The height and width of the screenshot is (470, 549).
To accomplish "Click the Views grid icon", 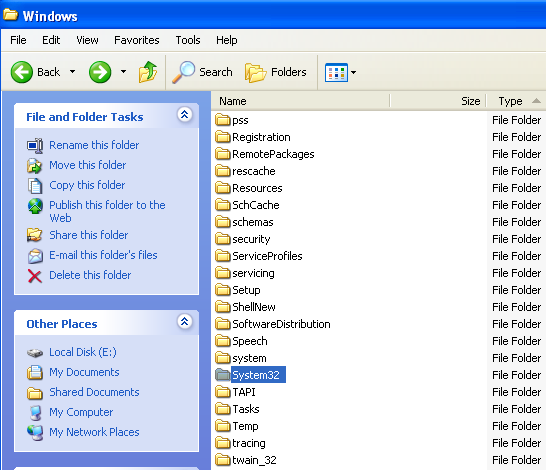I will coord(336,72).
